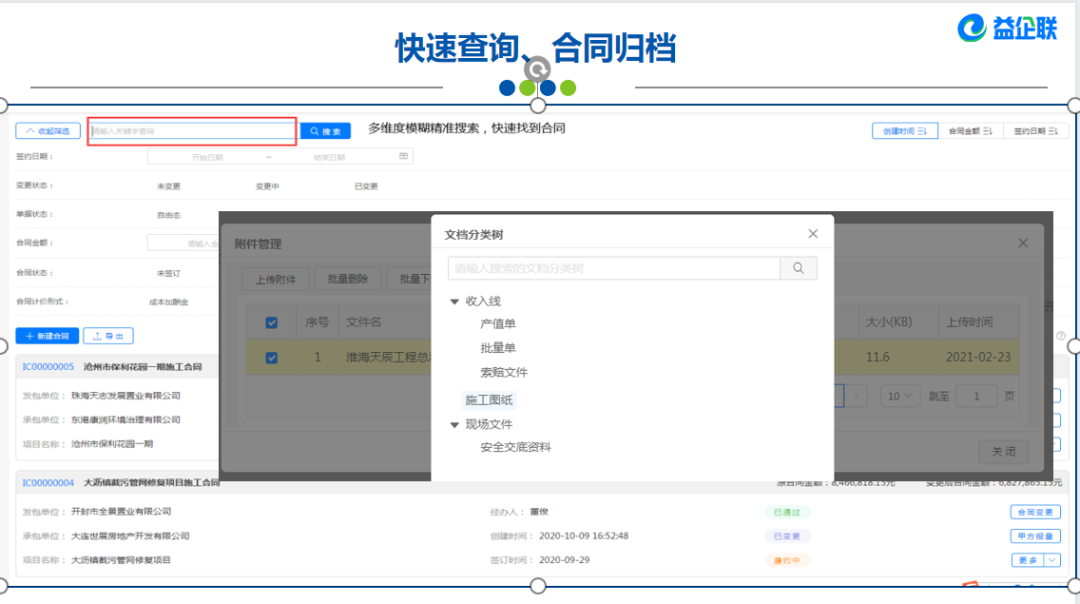The image size is (1080, 604).
Task: Collapse the 现场文件 tree node triangle
Action: tap(455, 425)
